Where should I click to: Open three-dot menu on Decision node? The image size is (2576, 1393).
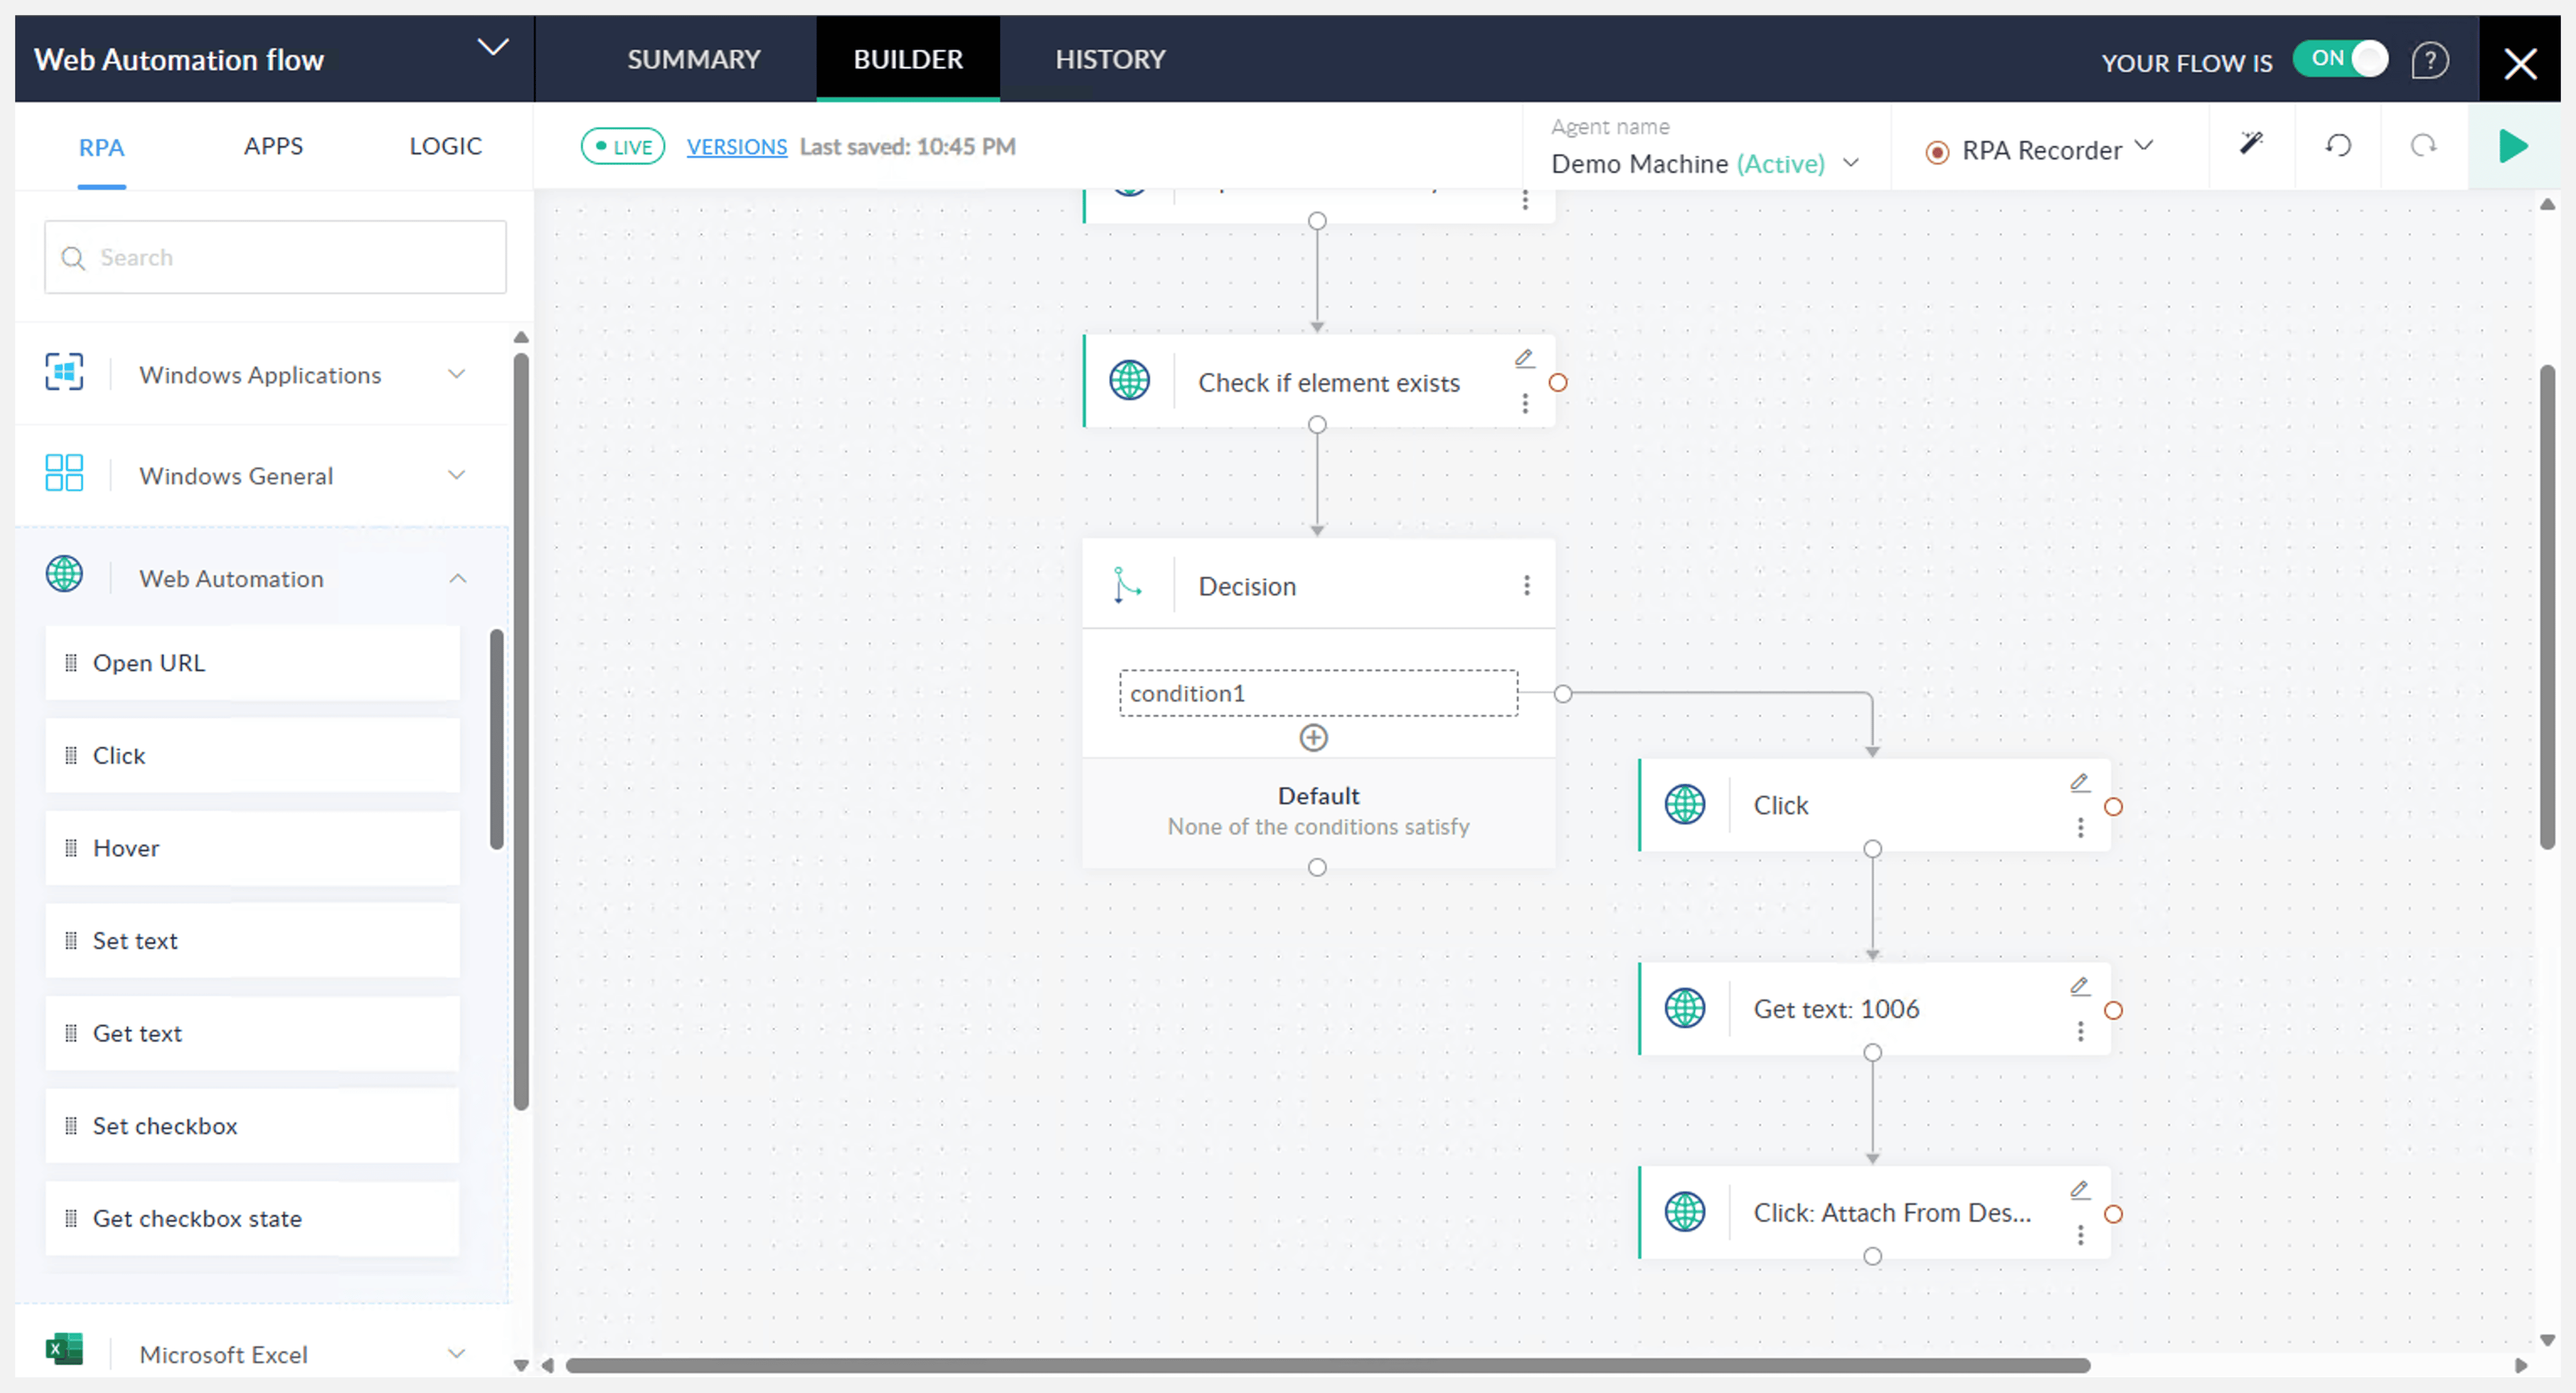click(x=1526, y=585)
